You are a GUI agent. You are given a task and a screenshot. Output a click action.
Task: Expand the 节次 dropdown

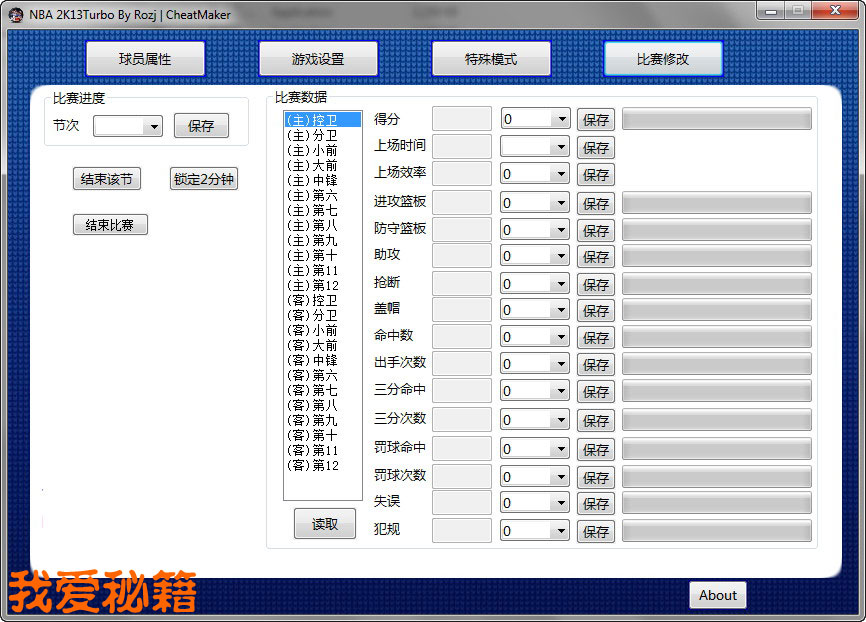pyautogui.click(x=153, y=127)
